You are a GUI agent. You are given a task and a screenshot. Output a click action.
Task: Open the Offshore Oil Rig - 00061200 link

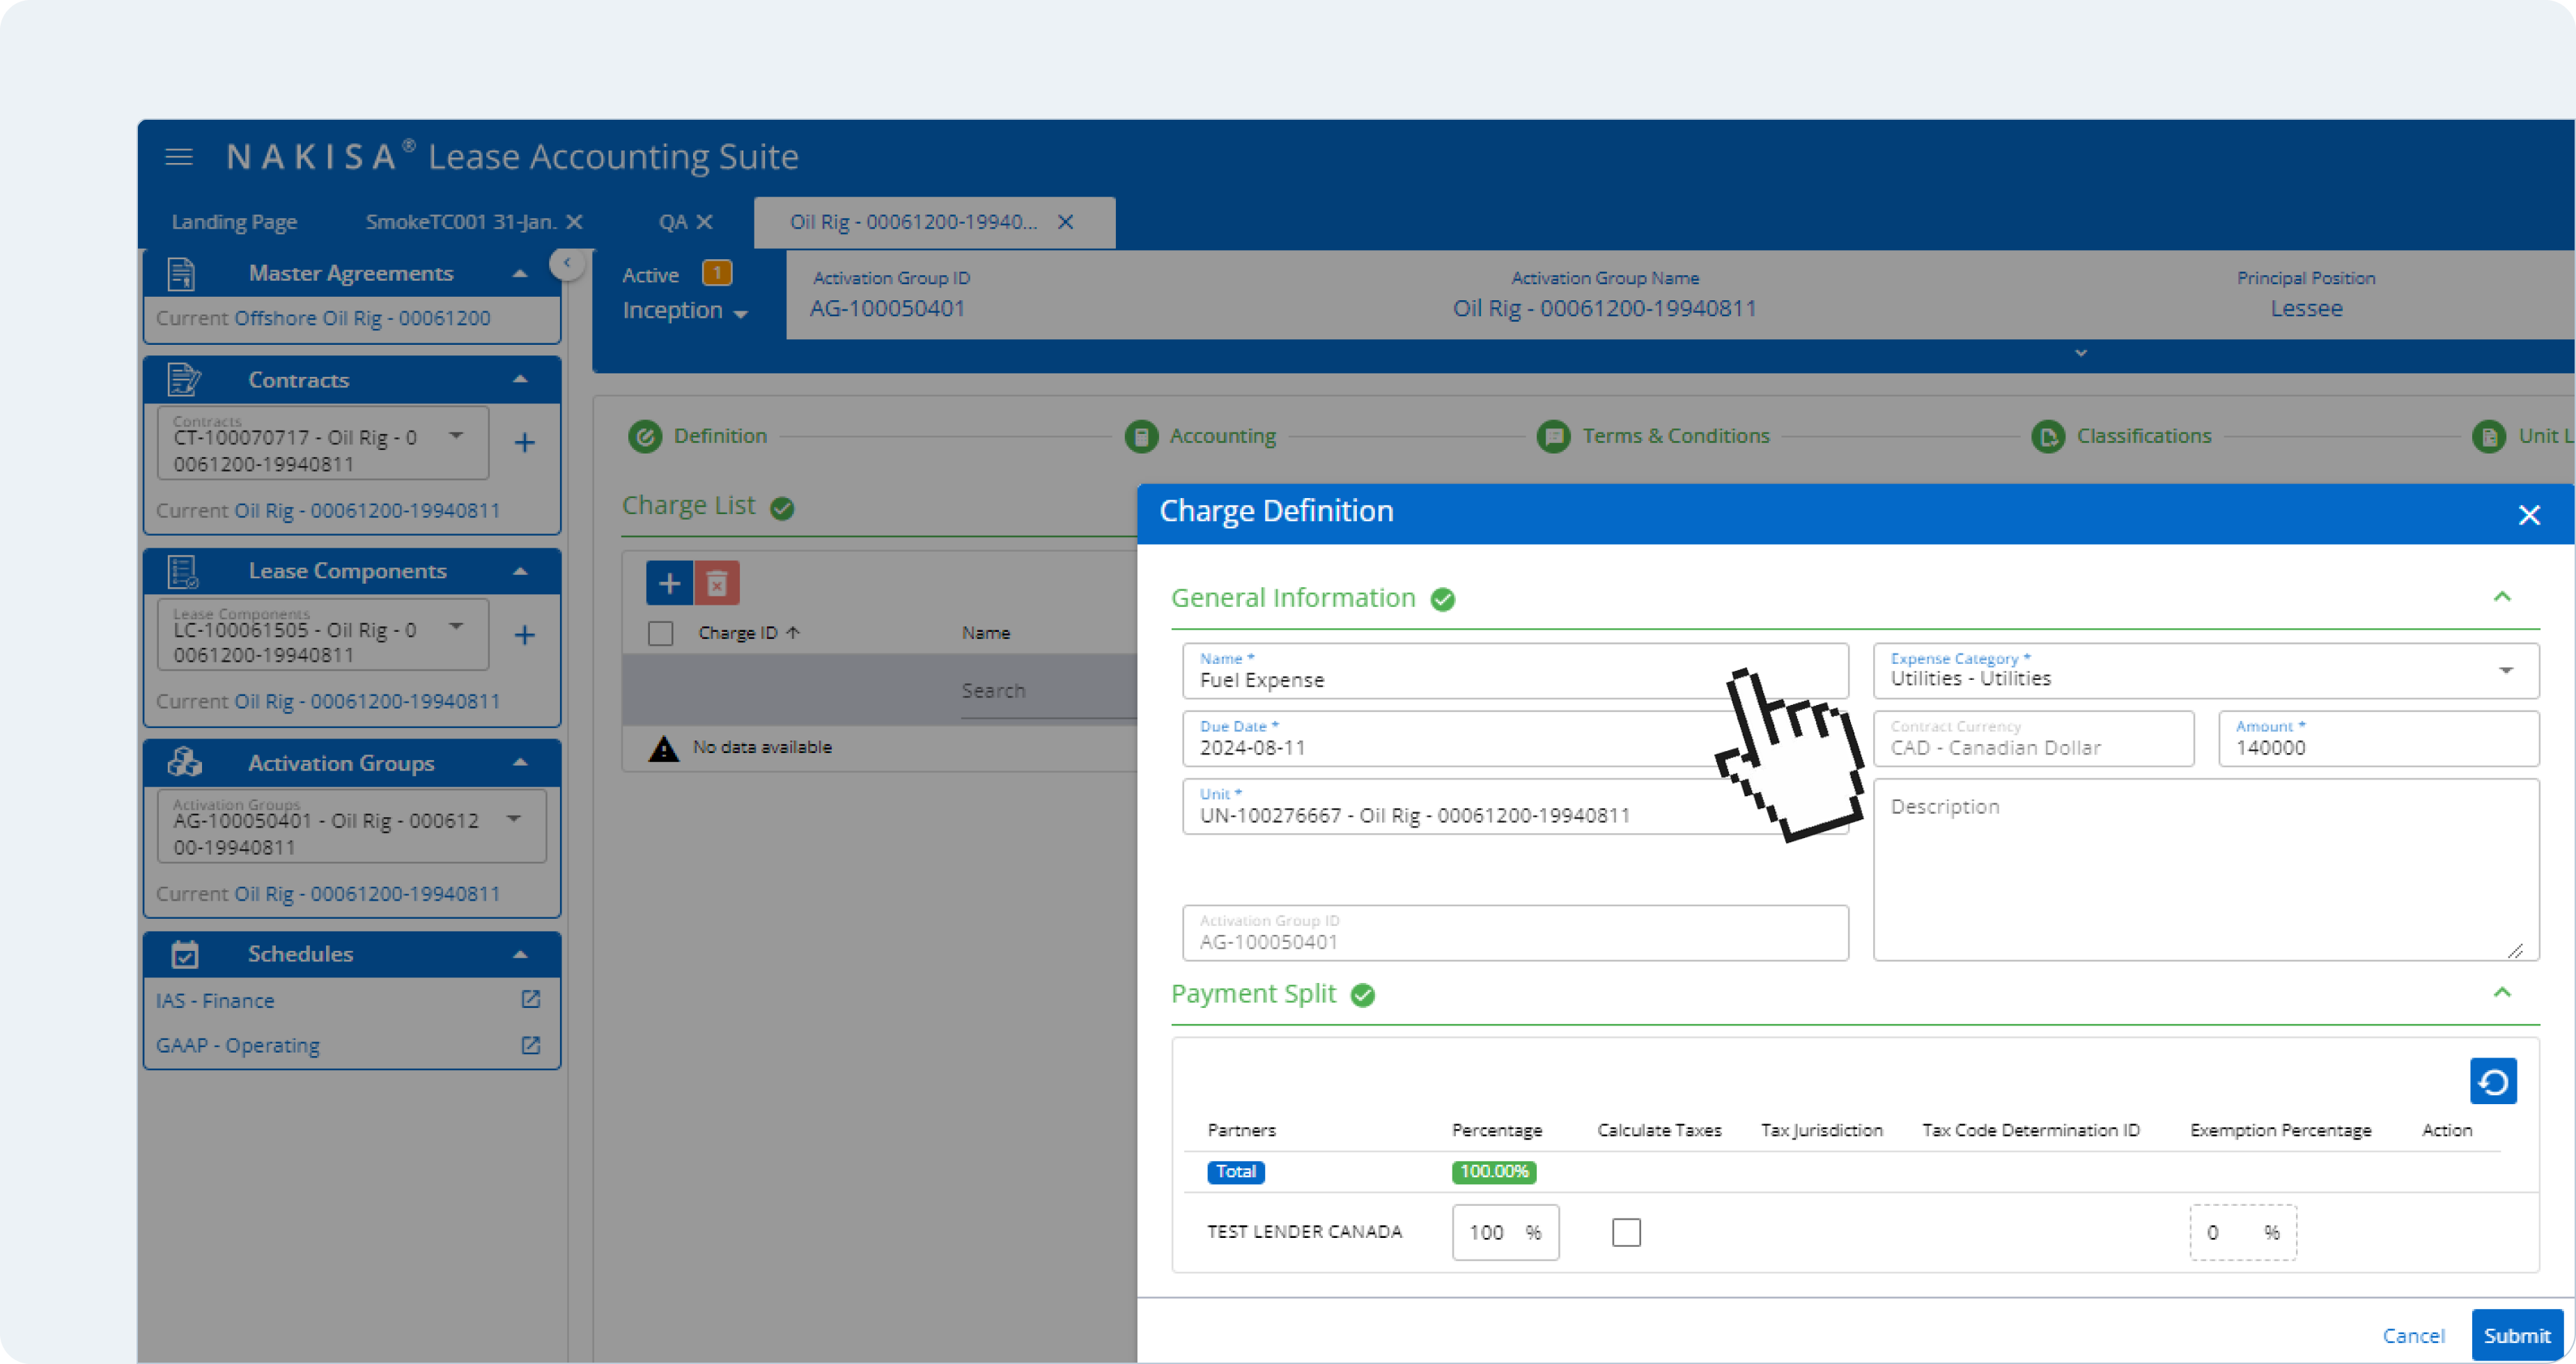[x=362, y=319]
